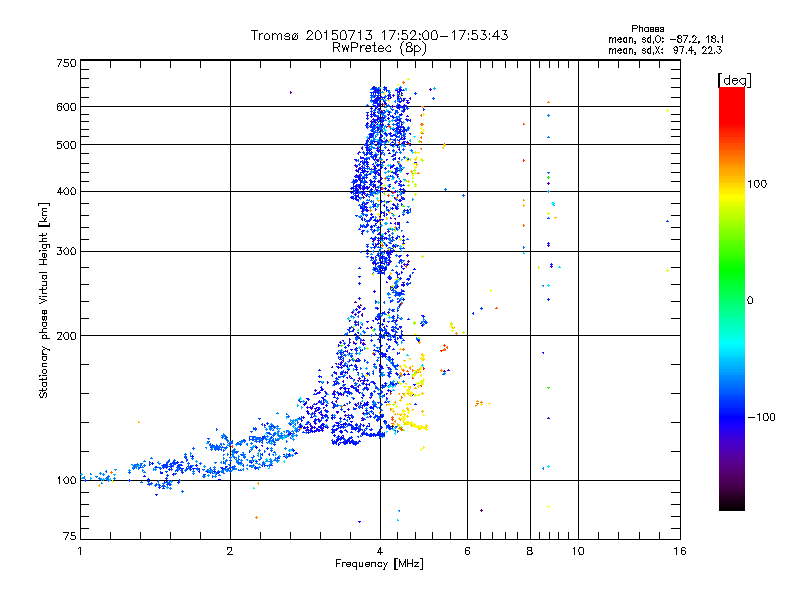The image size is (800, 600).
Task: Click the x-axis '10' tick label
Action: click(578, 551)
